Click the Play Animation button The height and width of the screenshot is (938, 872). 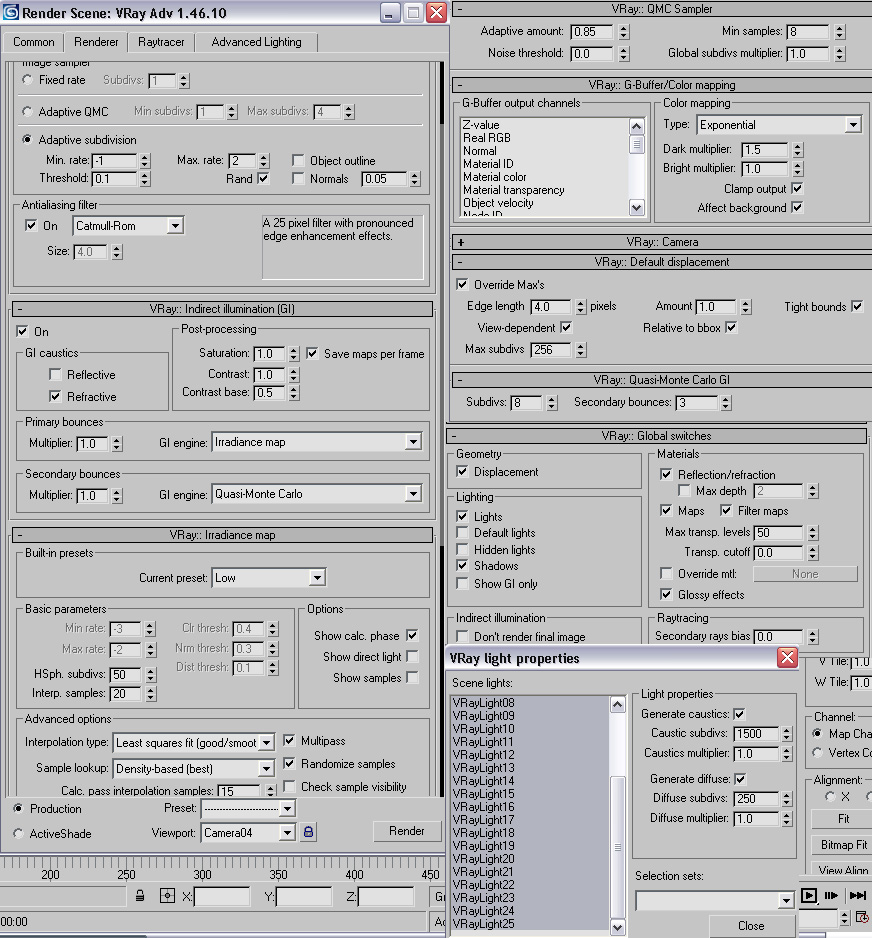pos(809,895)
